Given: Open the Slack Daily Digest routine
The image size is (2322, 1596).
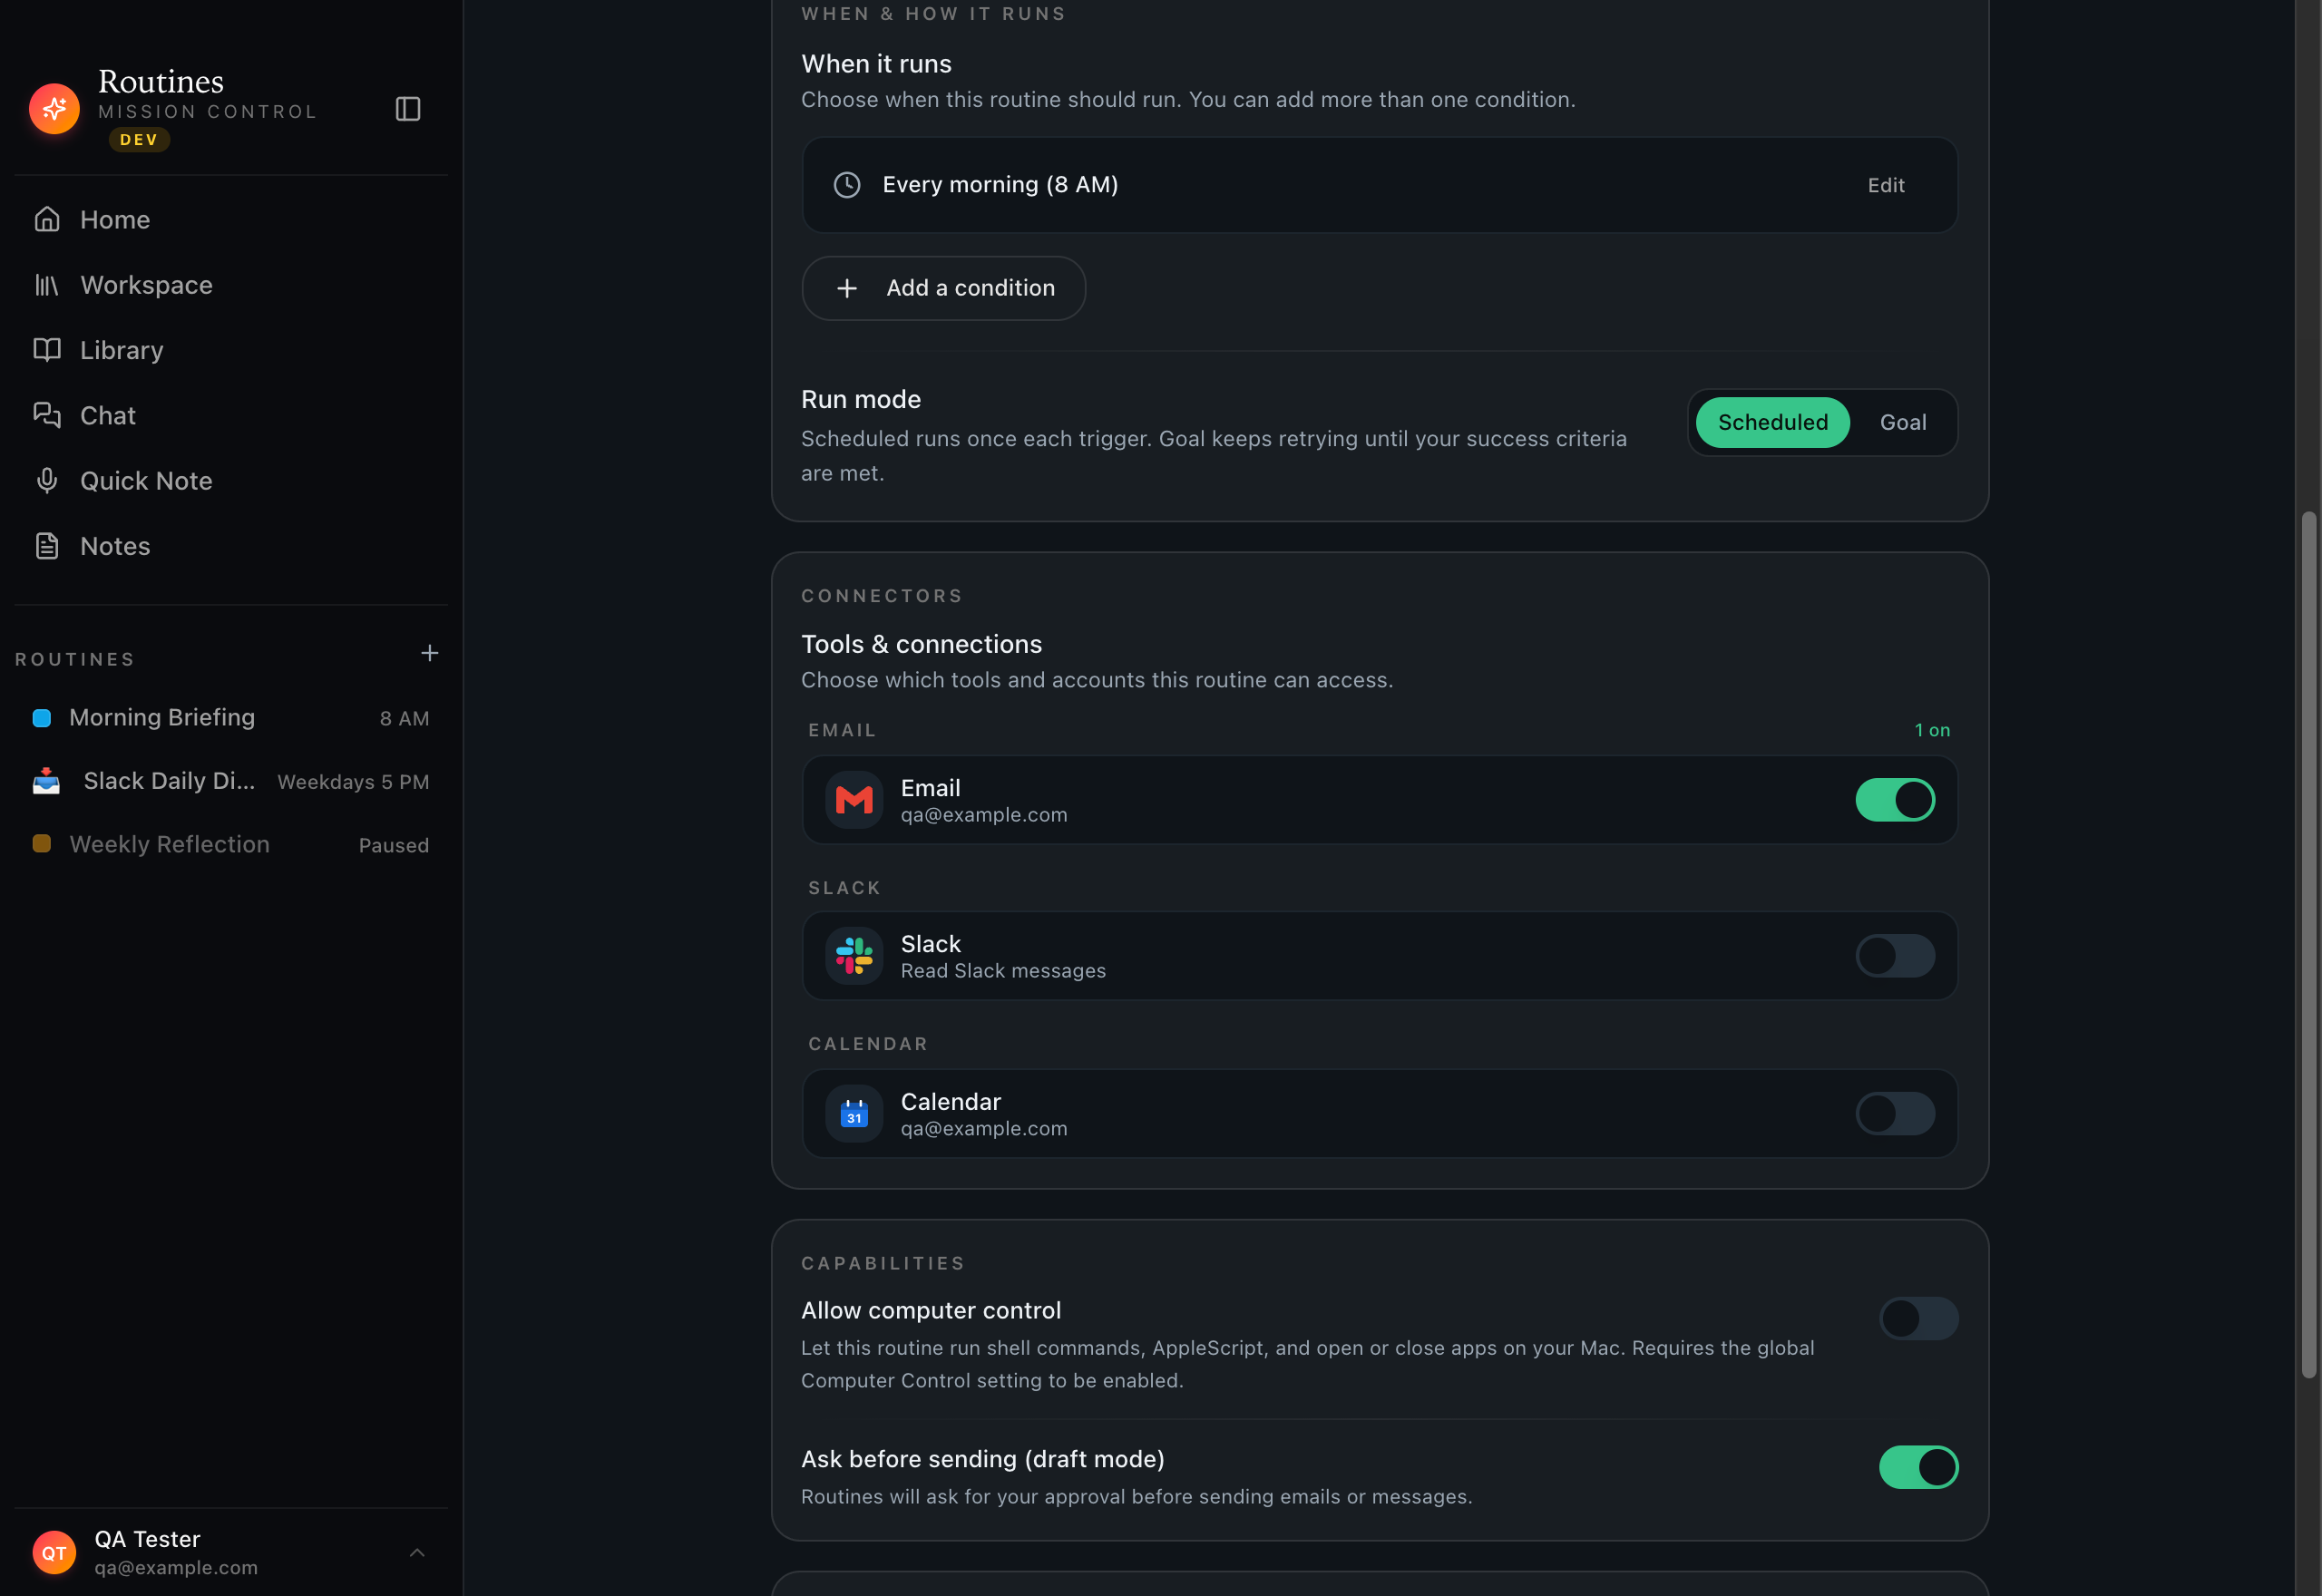Looking at the screenshot, I should [x=231, y=781].
